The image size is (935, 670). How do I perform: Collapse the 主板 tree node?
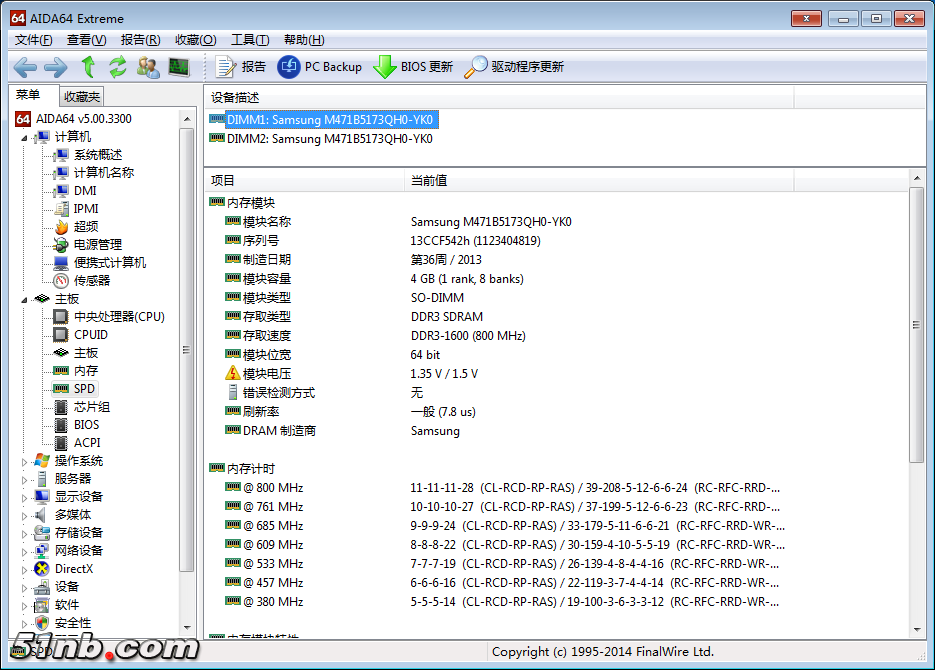[x=24, y=299]
